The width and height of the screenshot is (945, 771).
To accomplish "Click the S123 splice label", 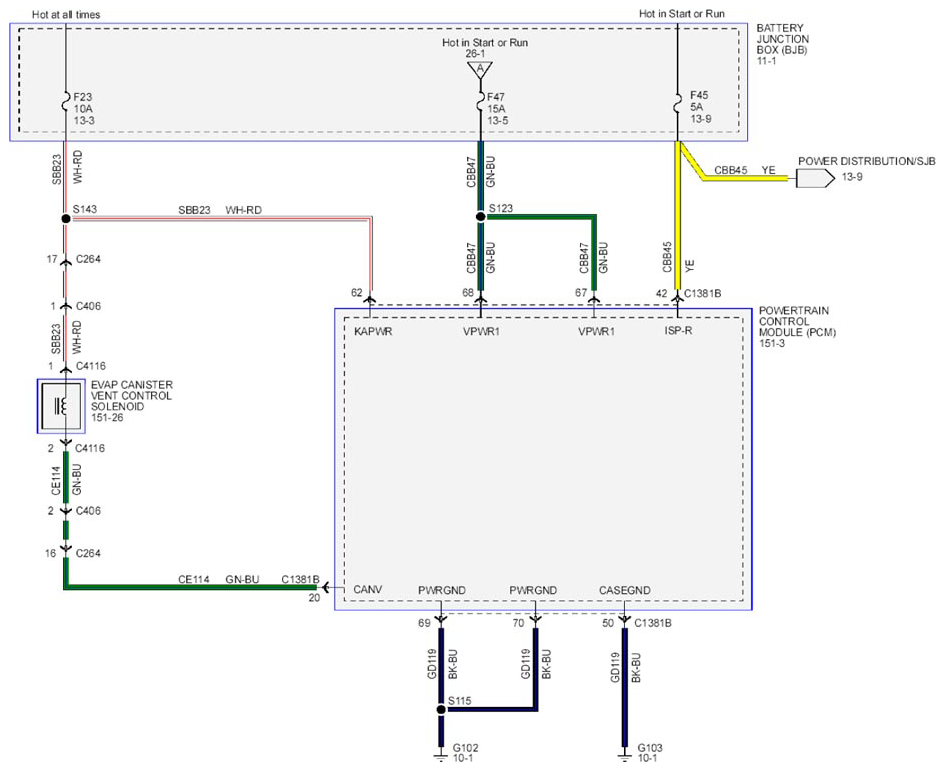I will coord(501,209).
